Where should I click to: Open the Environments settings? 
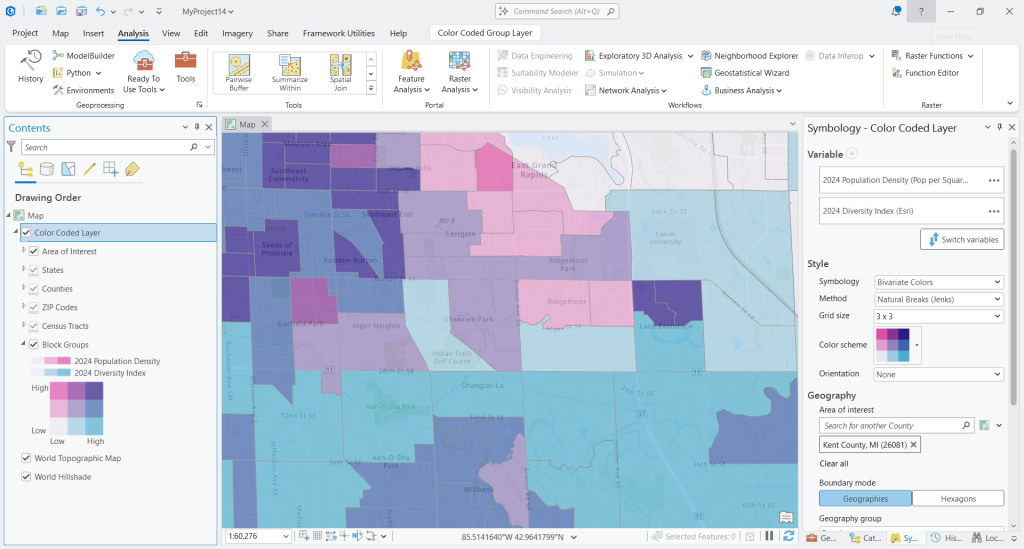click(x=84, y=90)
